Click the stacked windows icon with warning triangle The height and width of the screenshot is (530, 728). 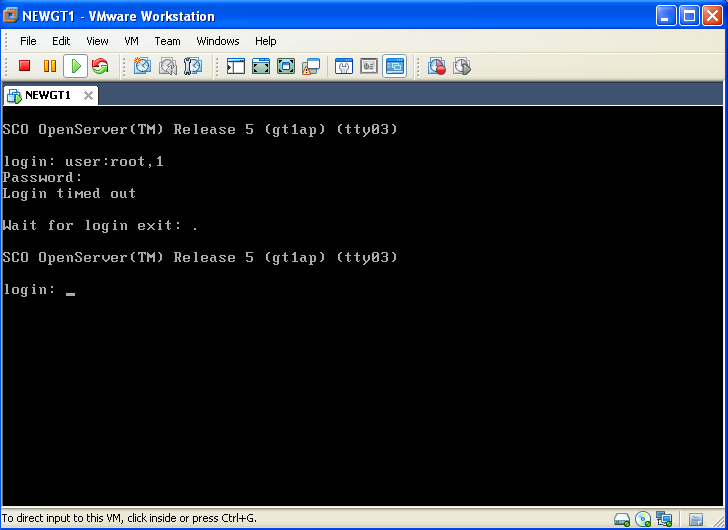[x=311, y=66]
